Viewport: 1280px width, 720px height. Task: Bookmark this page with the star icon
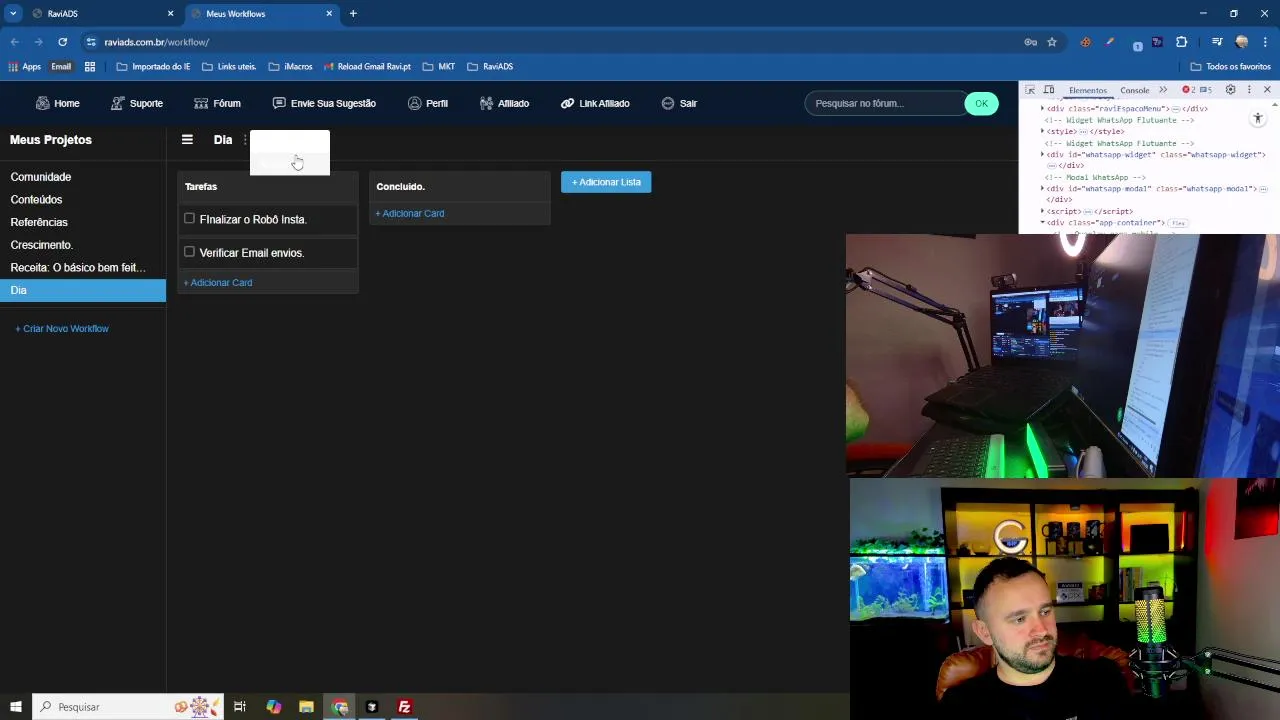[x=1052, y=42]
